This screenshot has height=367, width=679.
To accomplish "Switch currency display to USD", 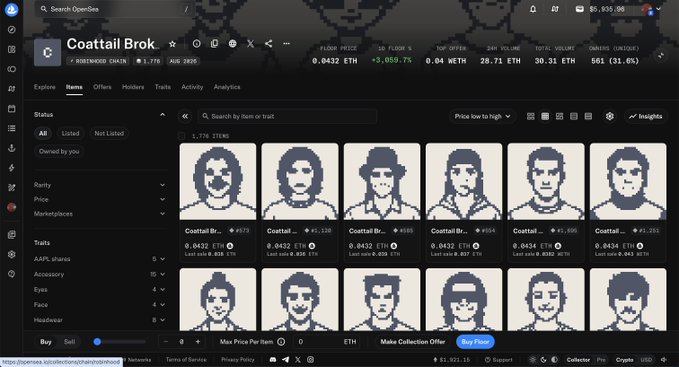I will click(646, 360).
